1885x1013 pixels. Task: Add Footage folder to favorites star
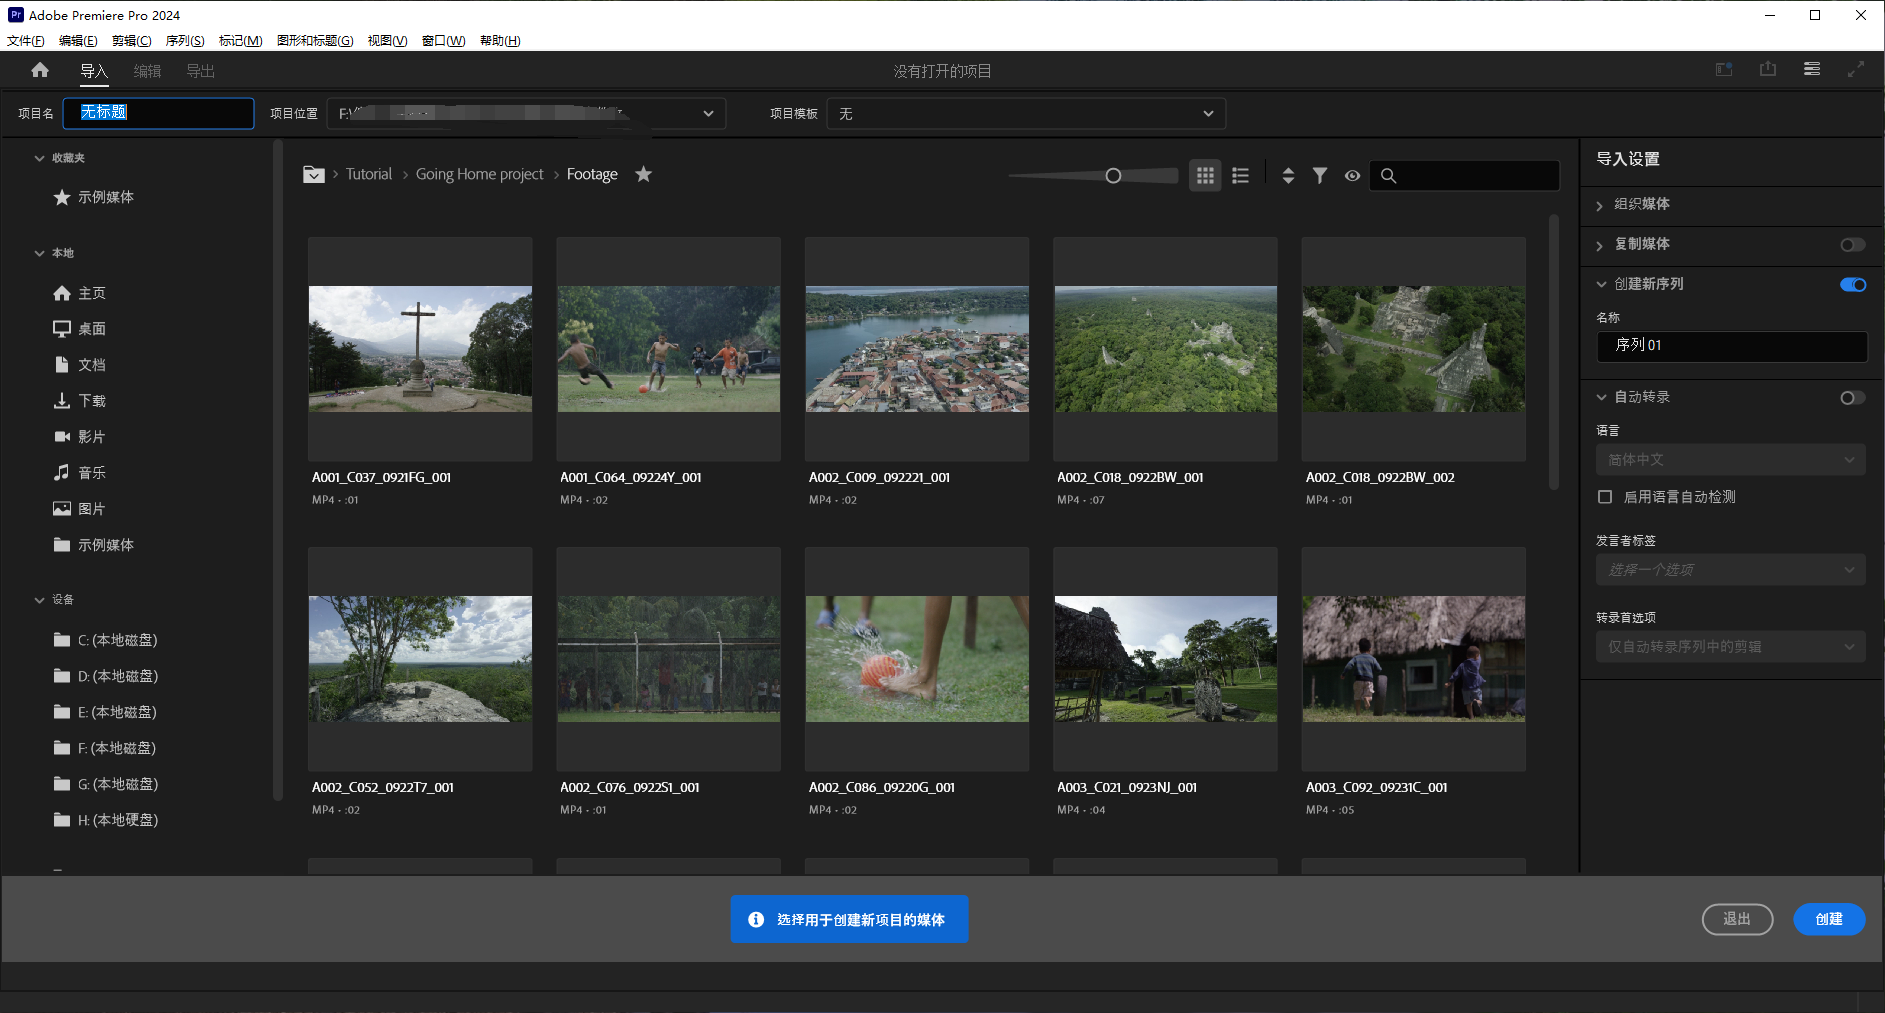[643, 174]
